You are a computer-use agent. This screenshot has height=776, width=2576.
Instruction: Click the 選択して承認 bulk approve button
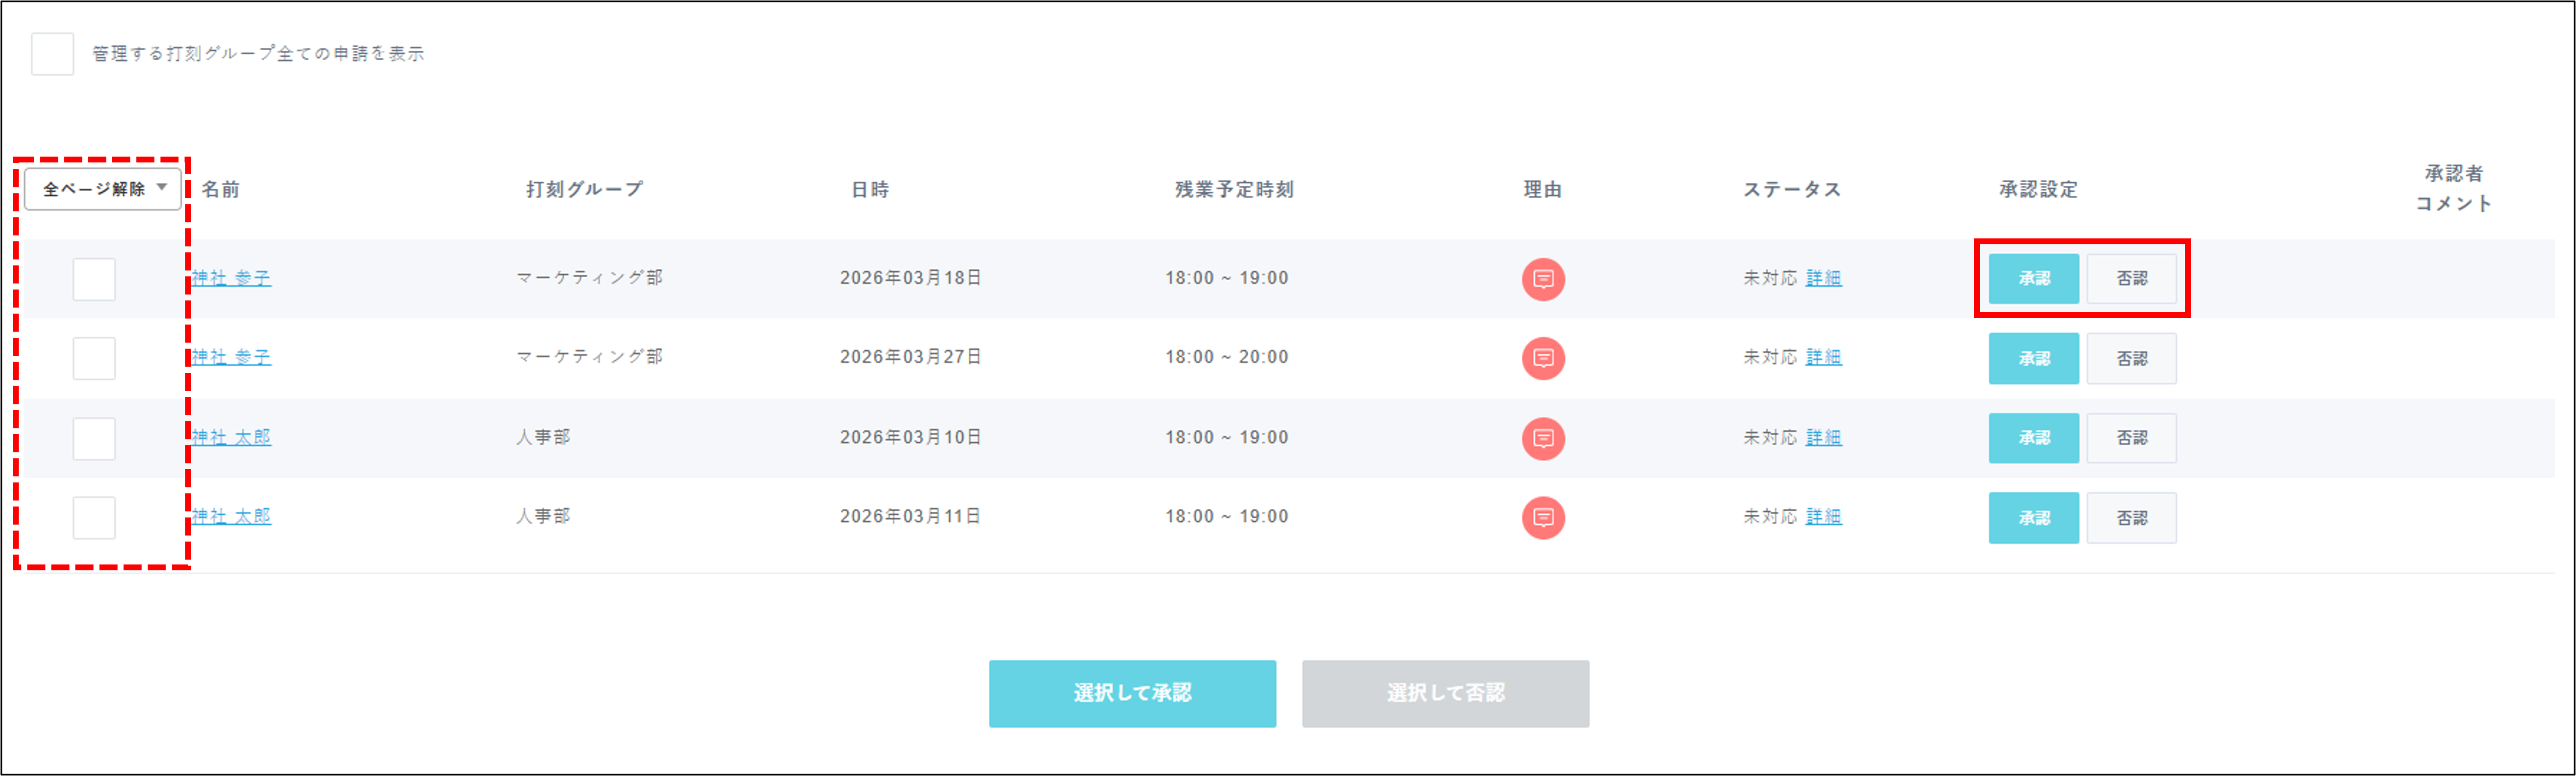(1132, 693)
